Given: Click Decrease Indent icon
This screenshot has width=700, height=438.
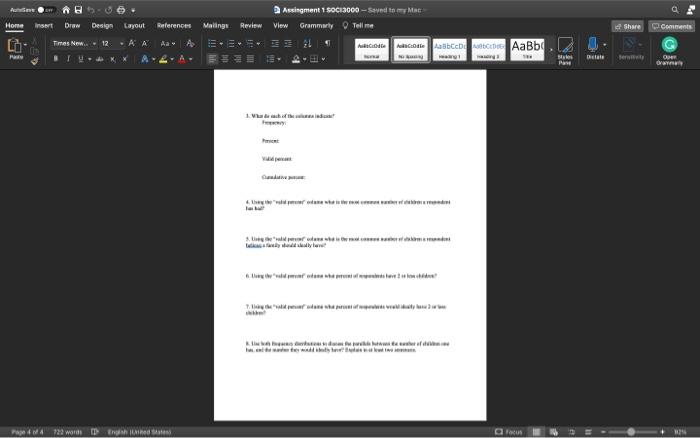Looking at the screenshot, I should 275,43.
